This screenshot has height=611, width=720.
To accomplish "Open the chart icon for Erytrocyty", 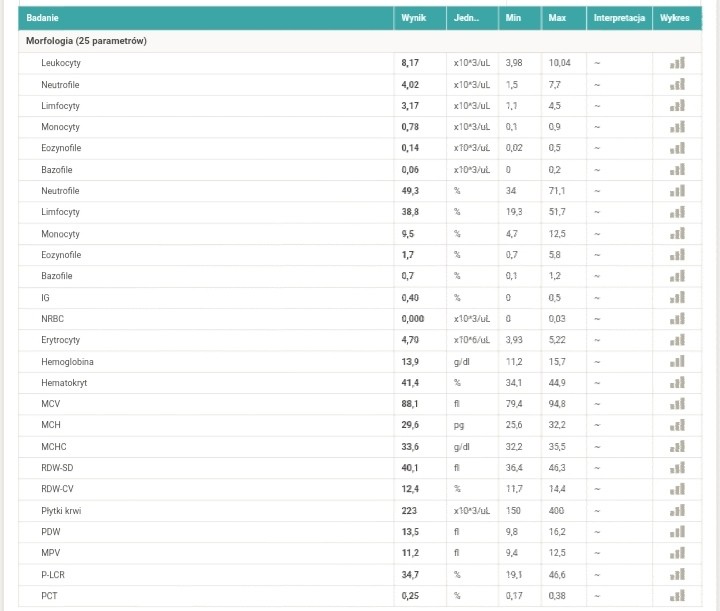I will pos(677,340).
